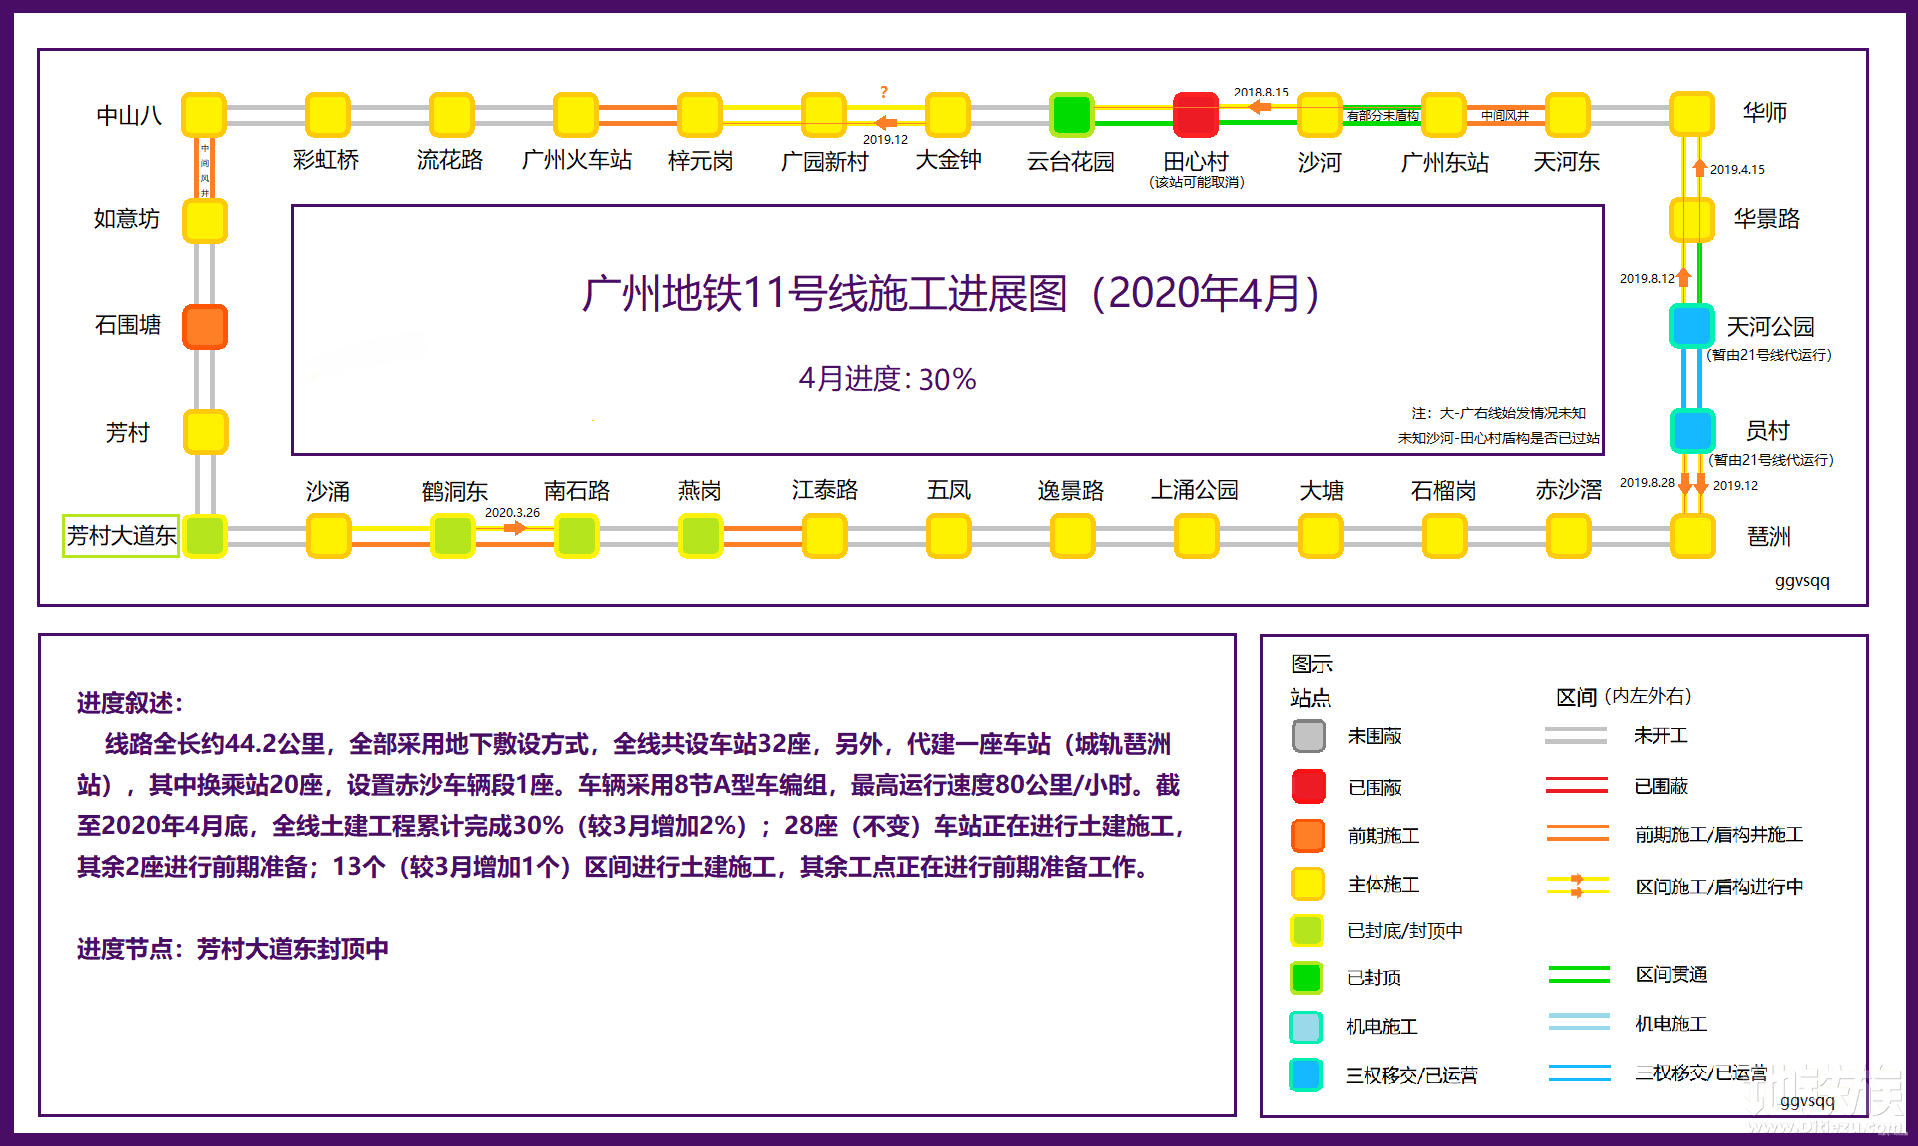Select the 赤沙滘 station marker
Image resolution: width=1918 pixels, height=1146 pixels.
(x=1569, y=536)
